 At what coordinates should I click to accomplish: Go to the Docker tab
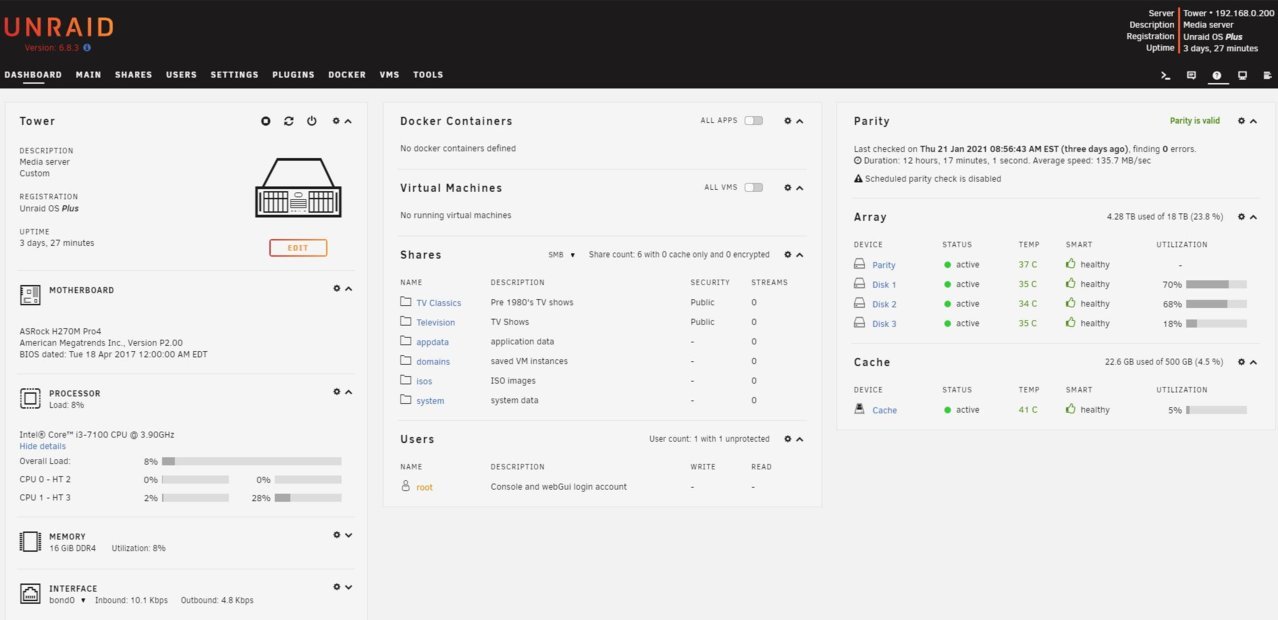347,75
